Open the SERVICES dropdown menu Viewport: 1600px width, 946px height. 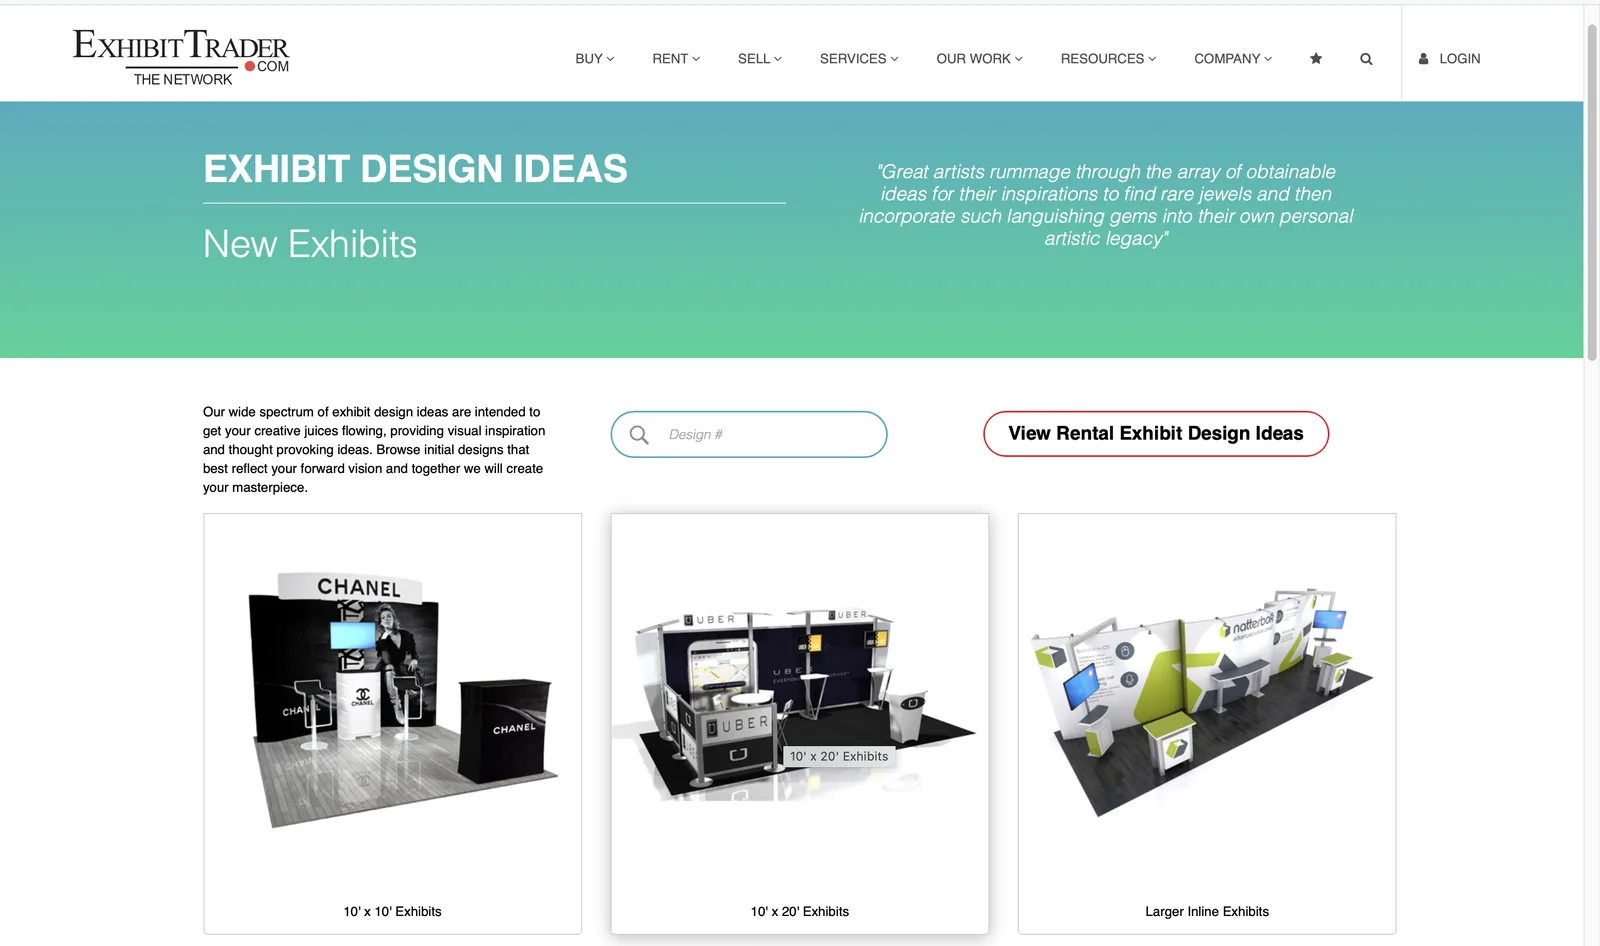pos(859,59)
